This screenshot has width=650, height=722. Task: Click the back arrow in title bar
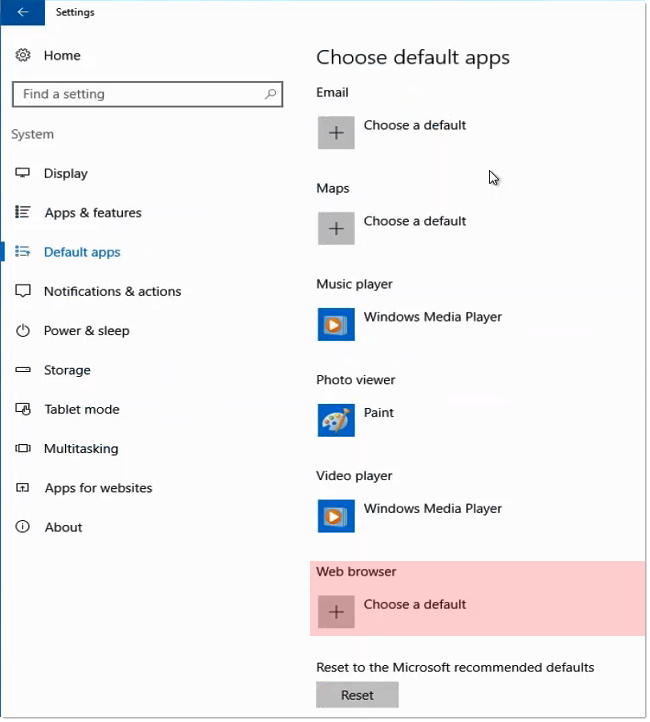click(23, 13)
